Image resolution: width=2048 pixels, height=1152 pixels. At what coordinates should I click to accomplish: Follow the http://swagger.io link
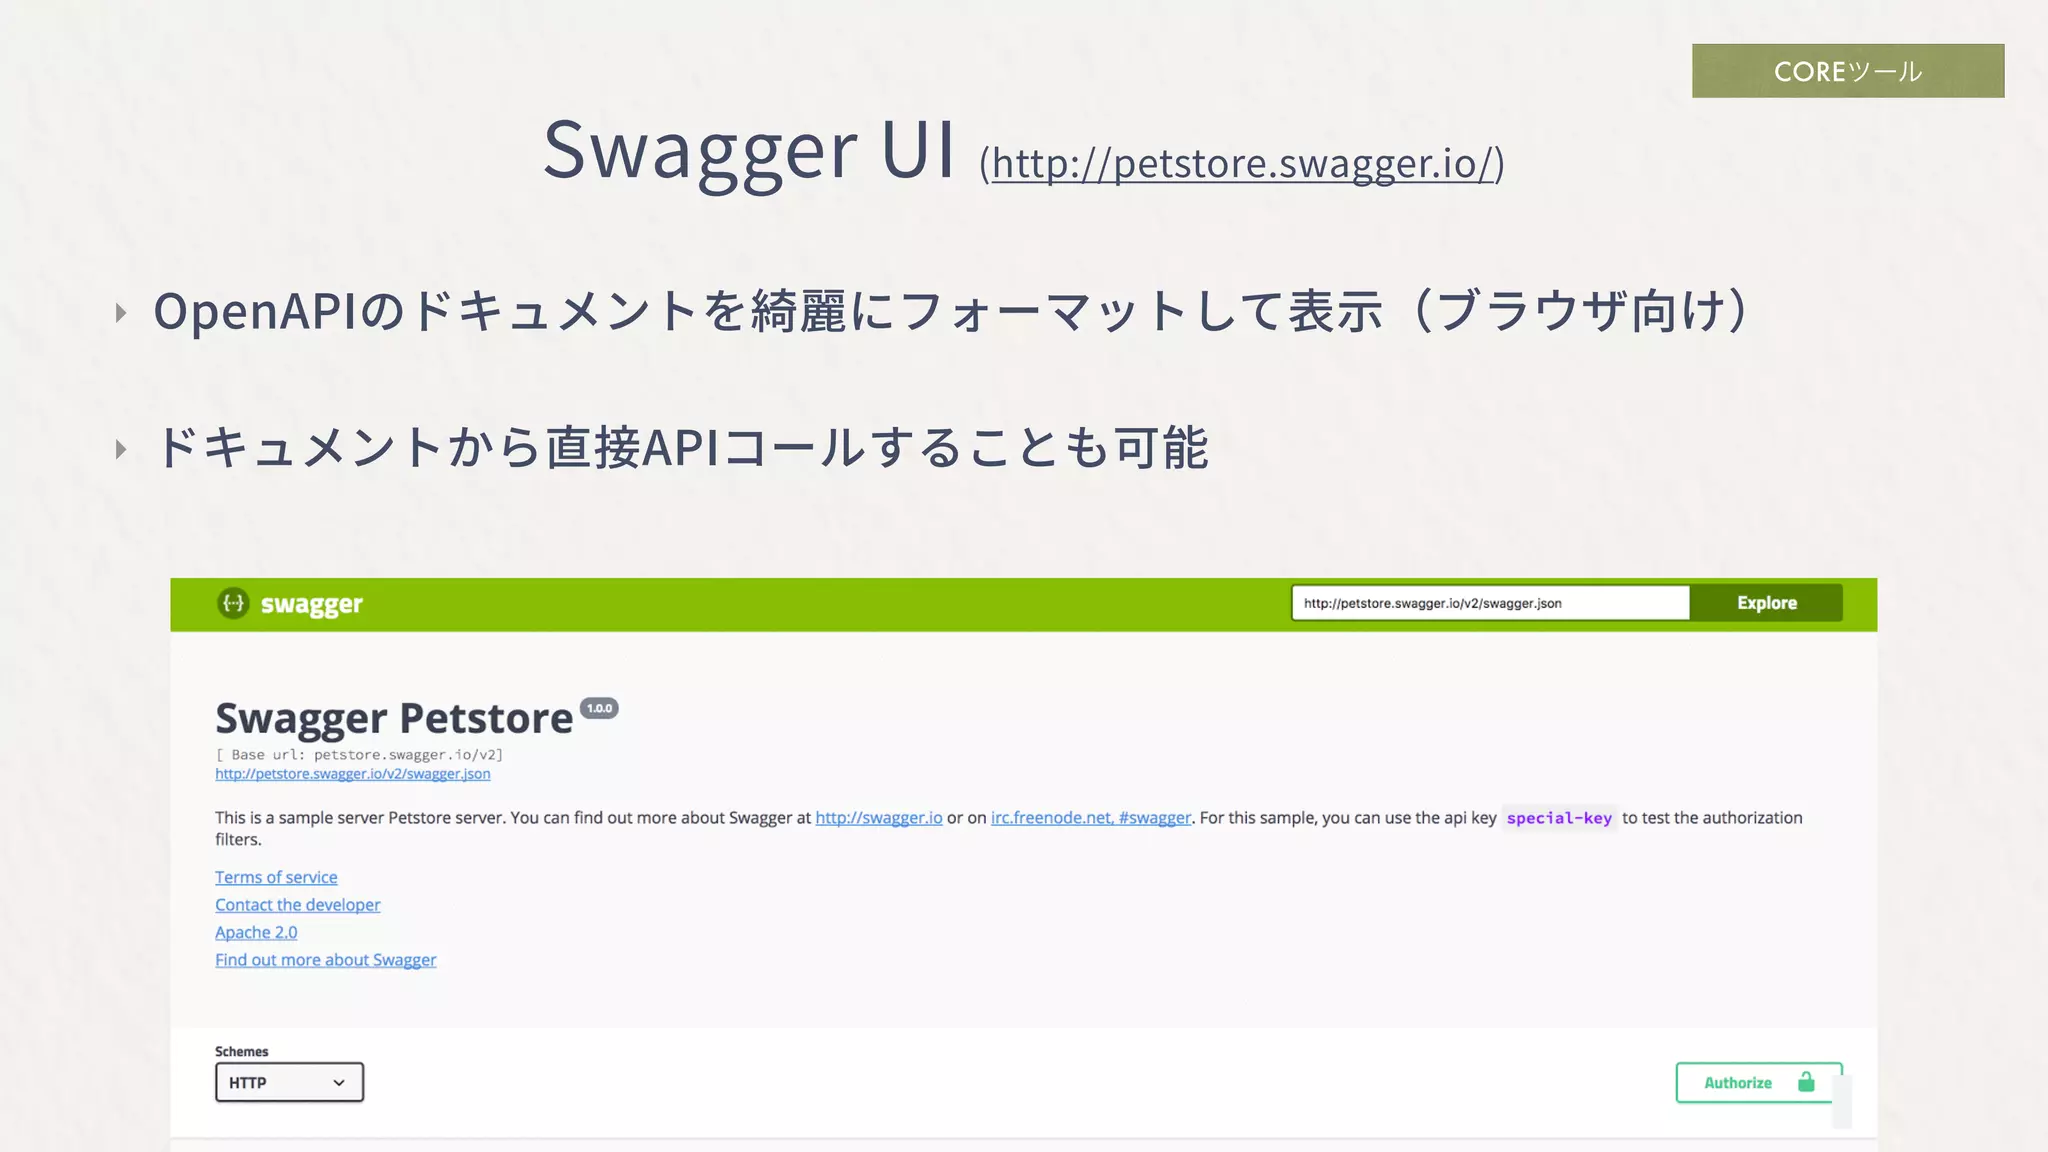[878, 818]
